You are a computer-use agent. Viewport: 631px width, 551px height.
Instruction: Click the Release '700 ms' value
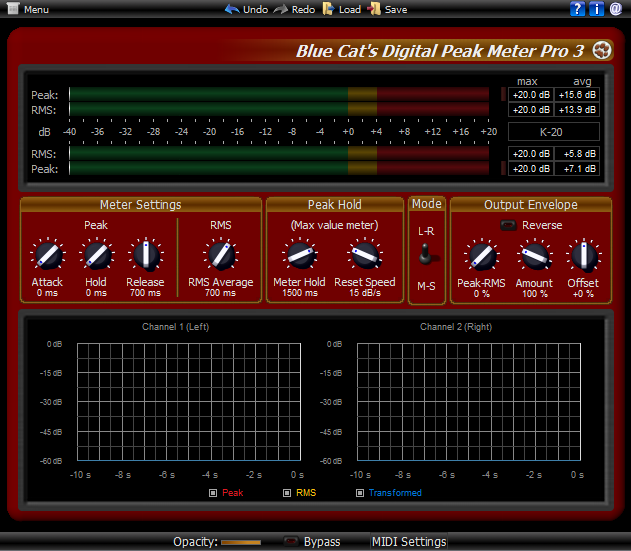click(x=145, y=293)
